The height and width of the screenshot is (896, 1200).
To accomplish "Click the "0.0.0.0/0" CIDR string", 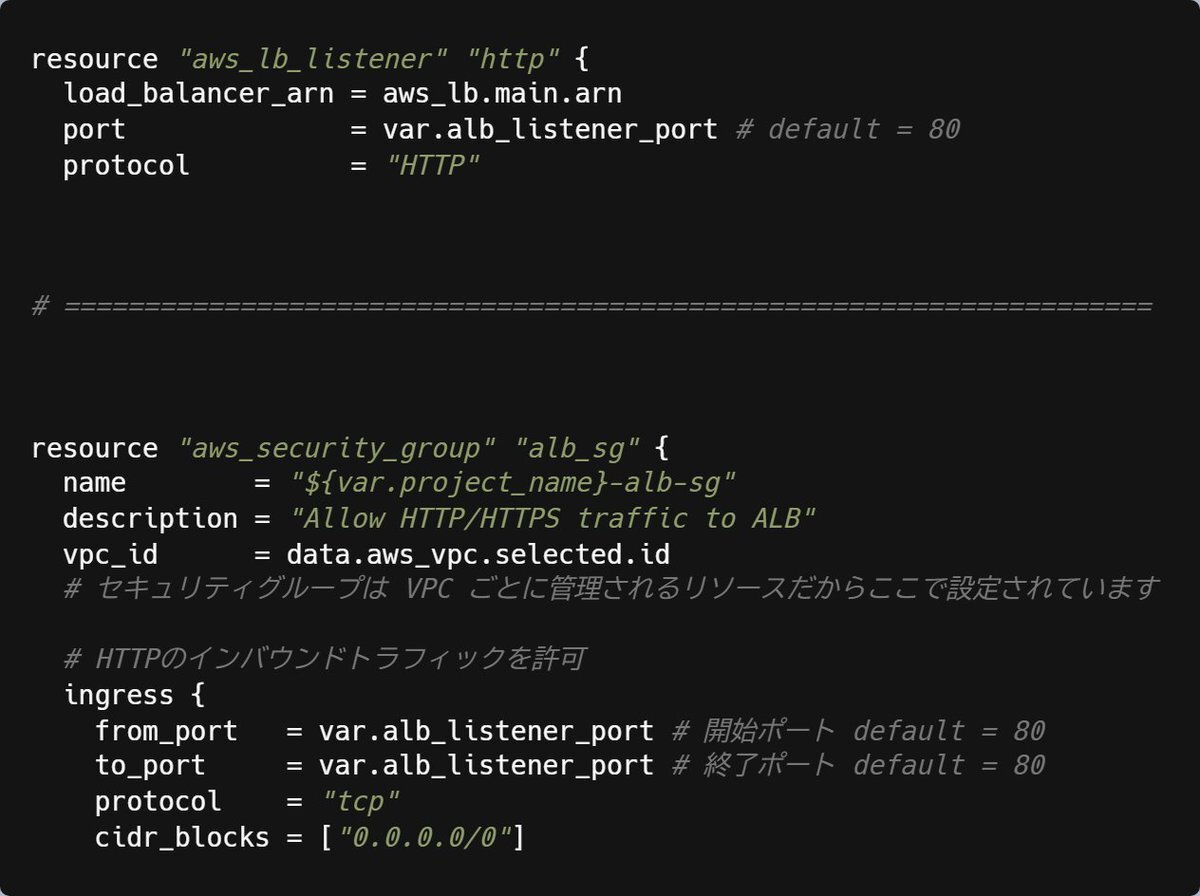I will (x=425, y=837).
